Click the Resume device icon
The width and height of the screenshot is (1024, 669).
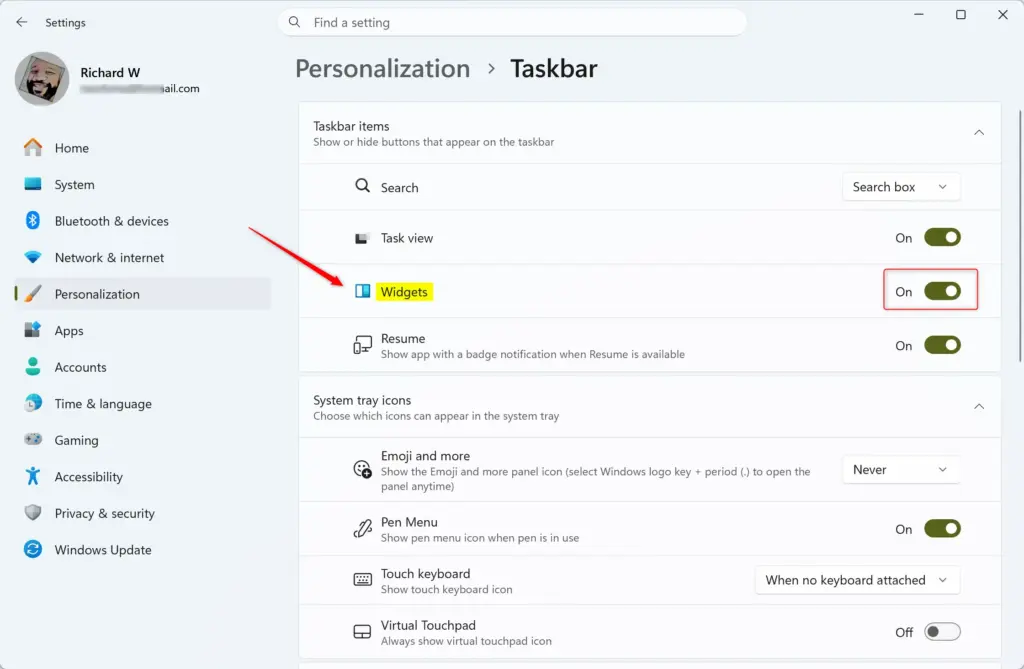362,345
